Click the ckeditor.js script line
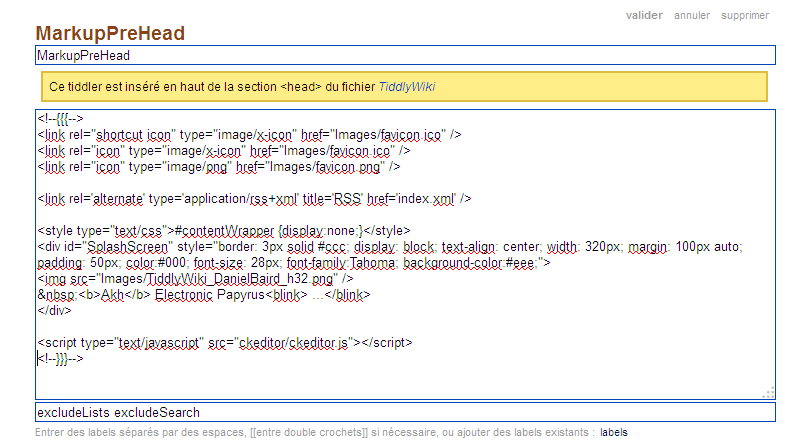The image size is (798, 444). pos(224,343)
